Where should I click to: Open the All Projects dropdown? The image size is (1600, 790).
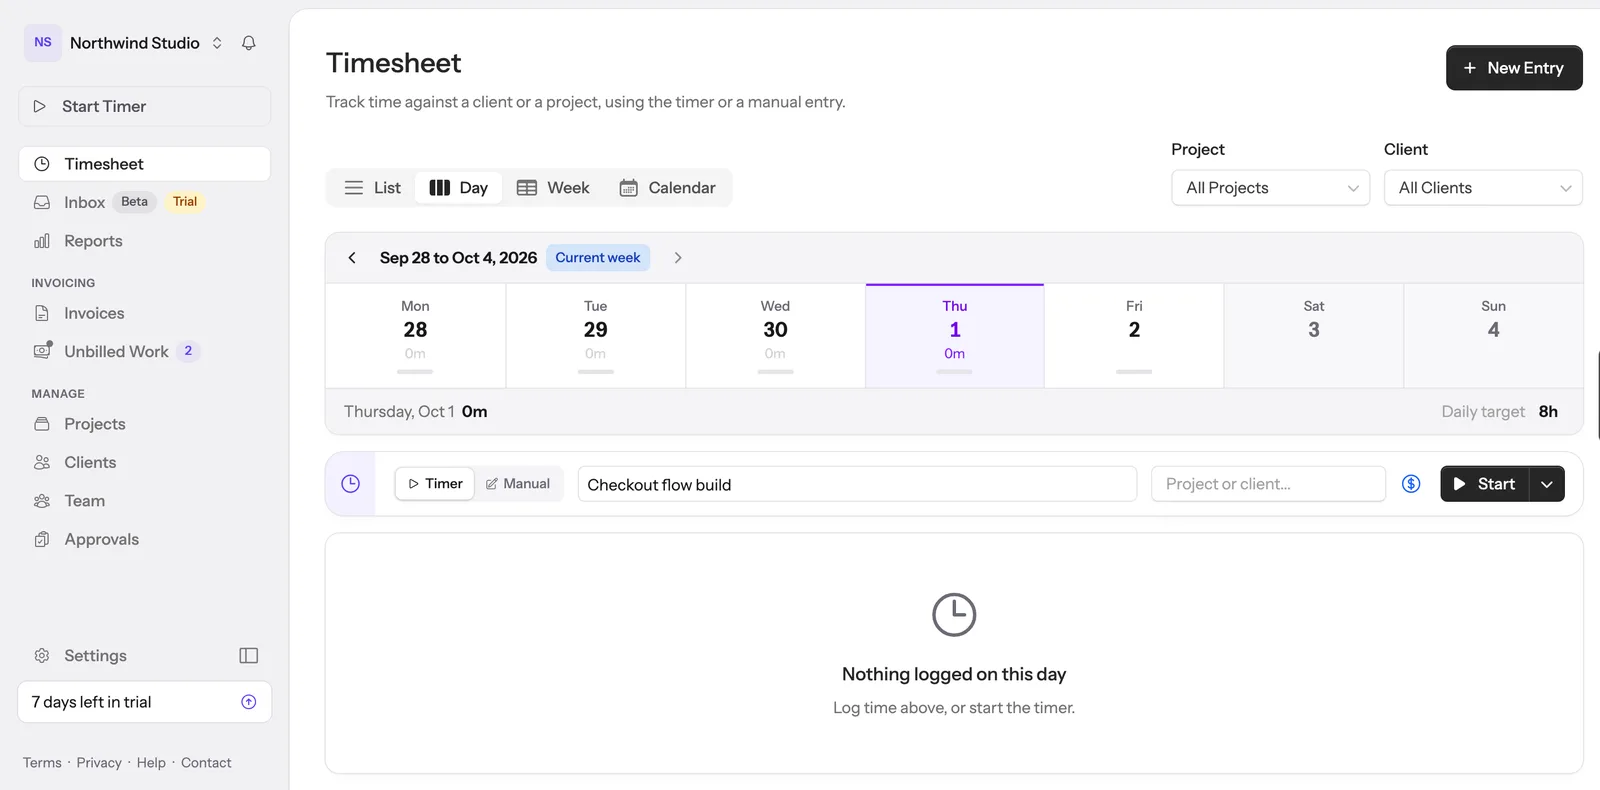click(x=1271, y=188)
